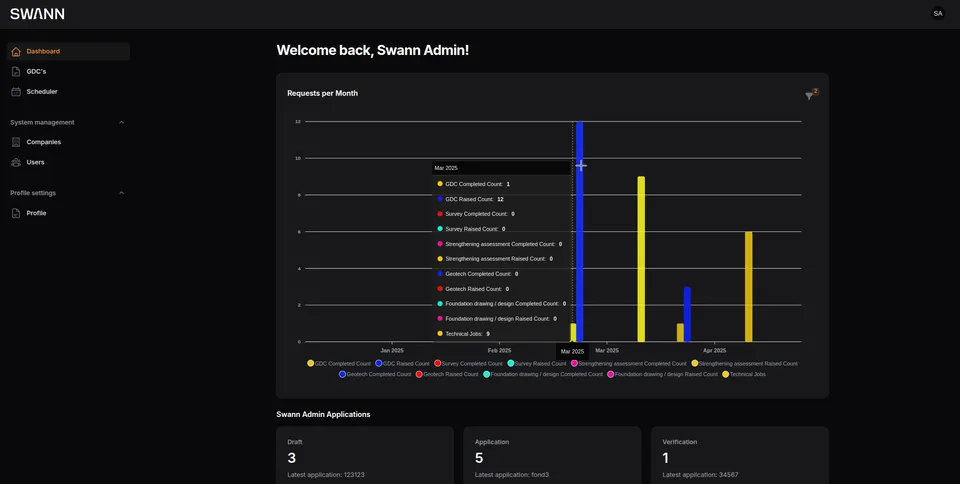This screenshot has height=484, width=960.
Task: Click the Dashboard home icon
Action: [16, 51]
